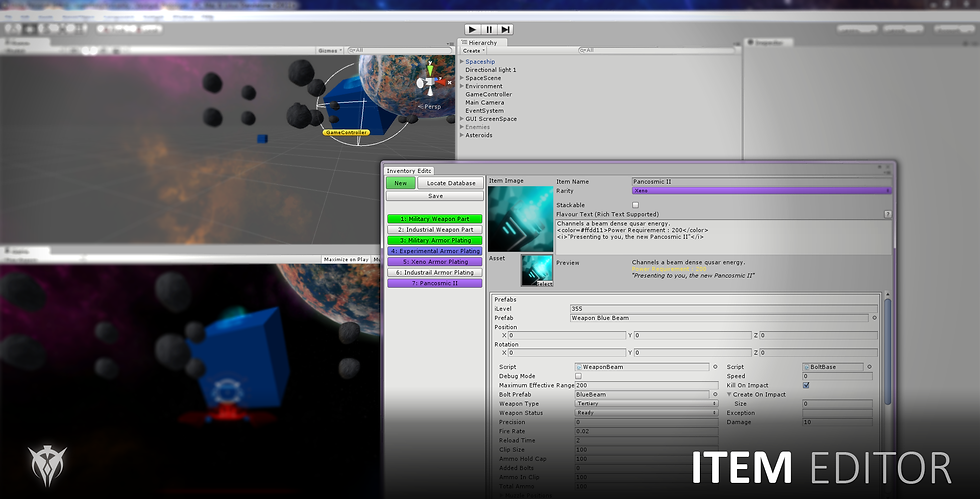Click the Position X field
980x499 pixels.
[x=568, y=336]
